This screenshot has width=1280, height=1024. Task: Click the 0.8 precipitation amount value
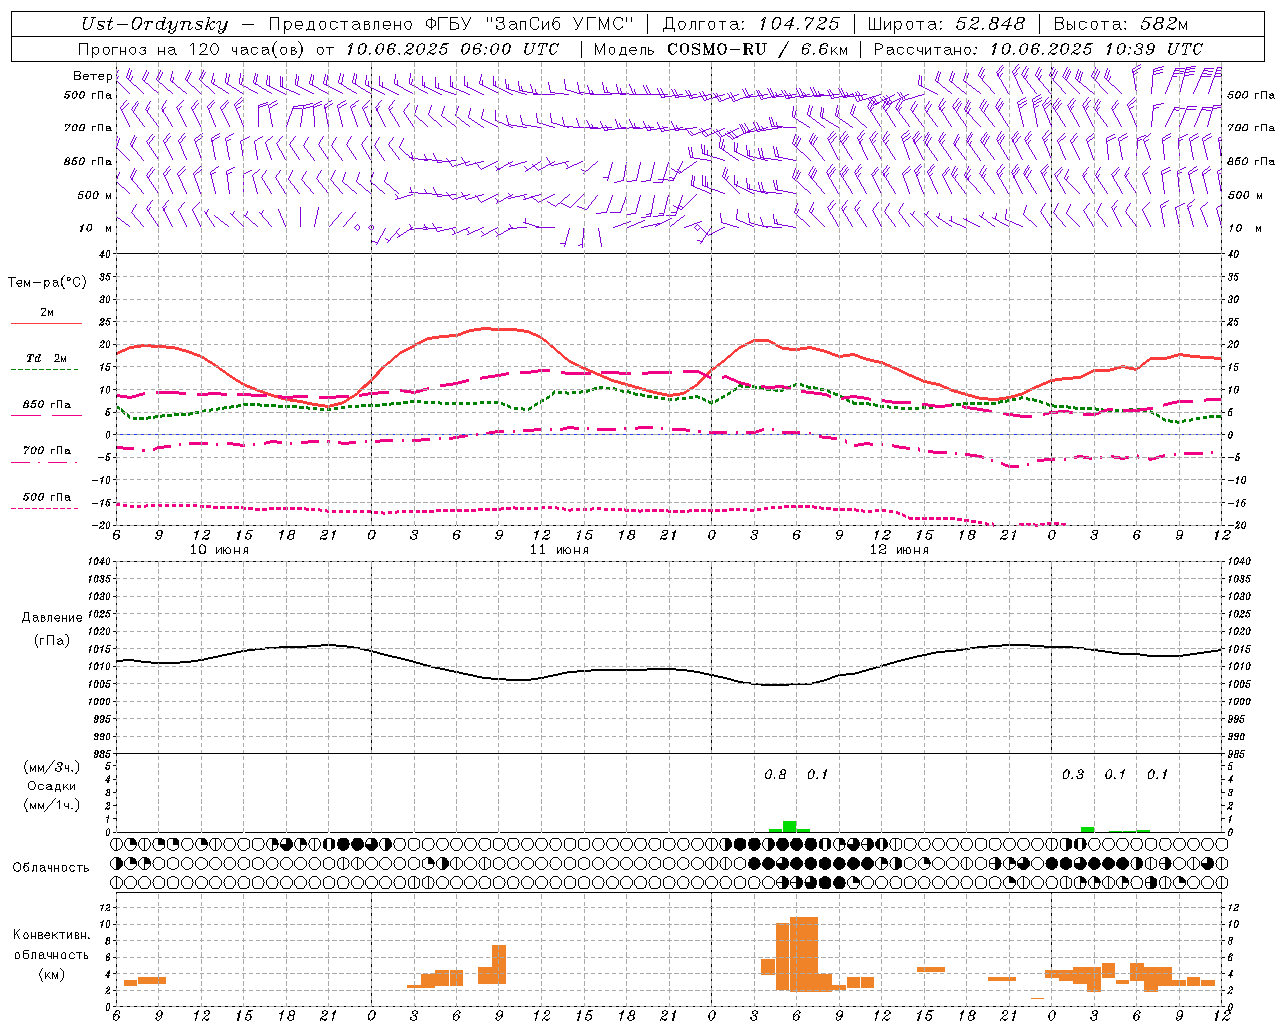[775, 775]
